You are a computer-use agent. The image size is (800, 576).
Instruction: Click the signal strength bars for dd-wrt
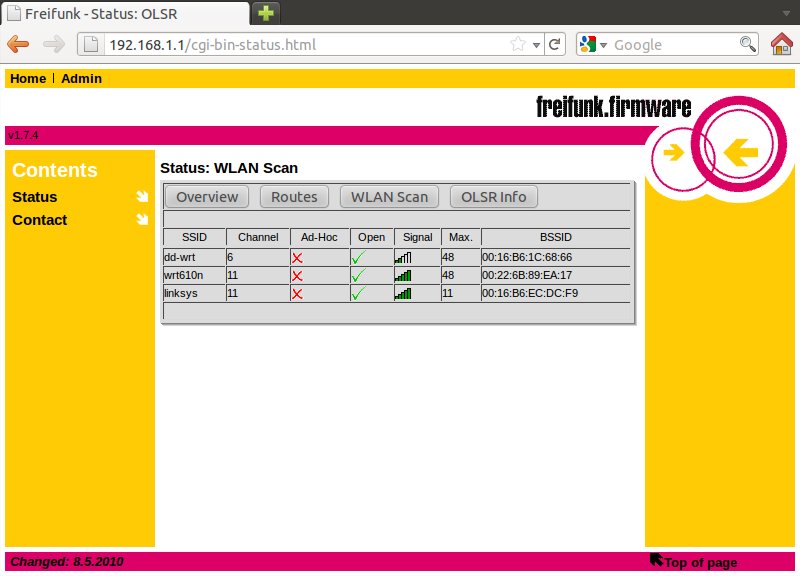coord(403,257)
